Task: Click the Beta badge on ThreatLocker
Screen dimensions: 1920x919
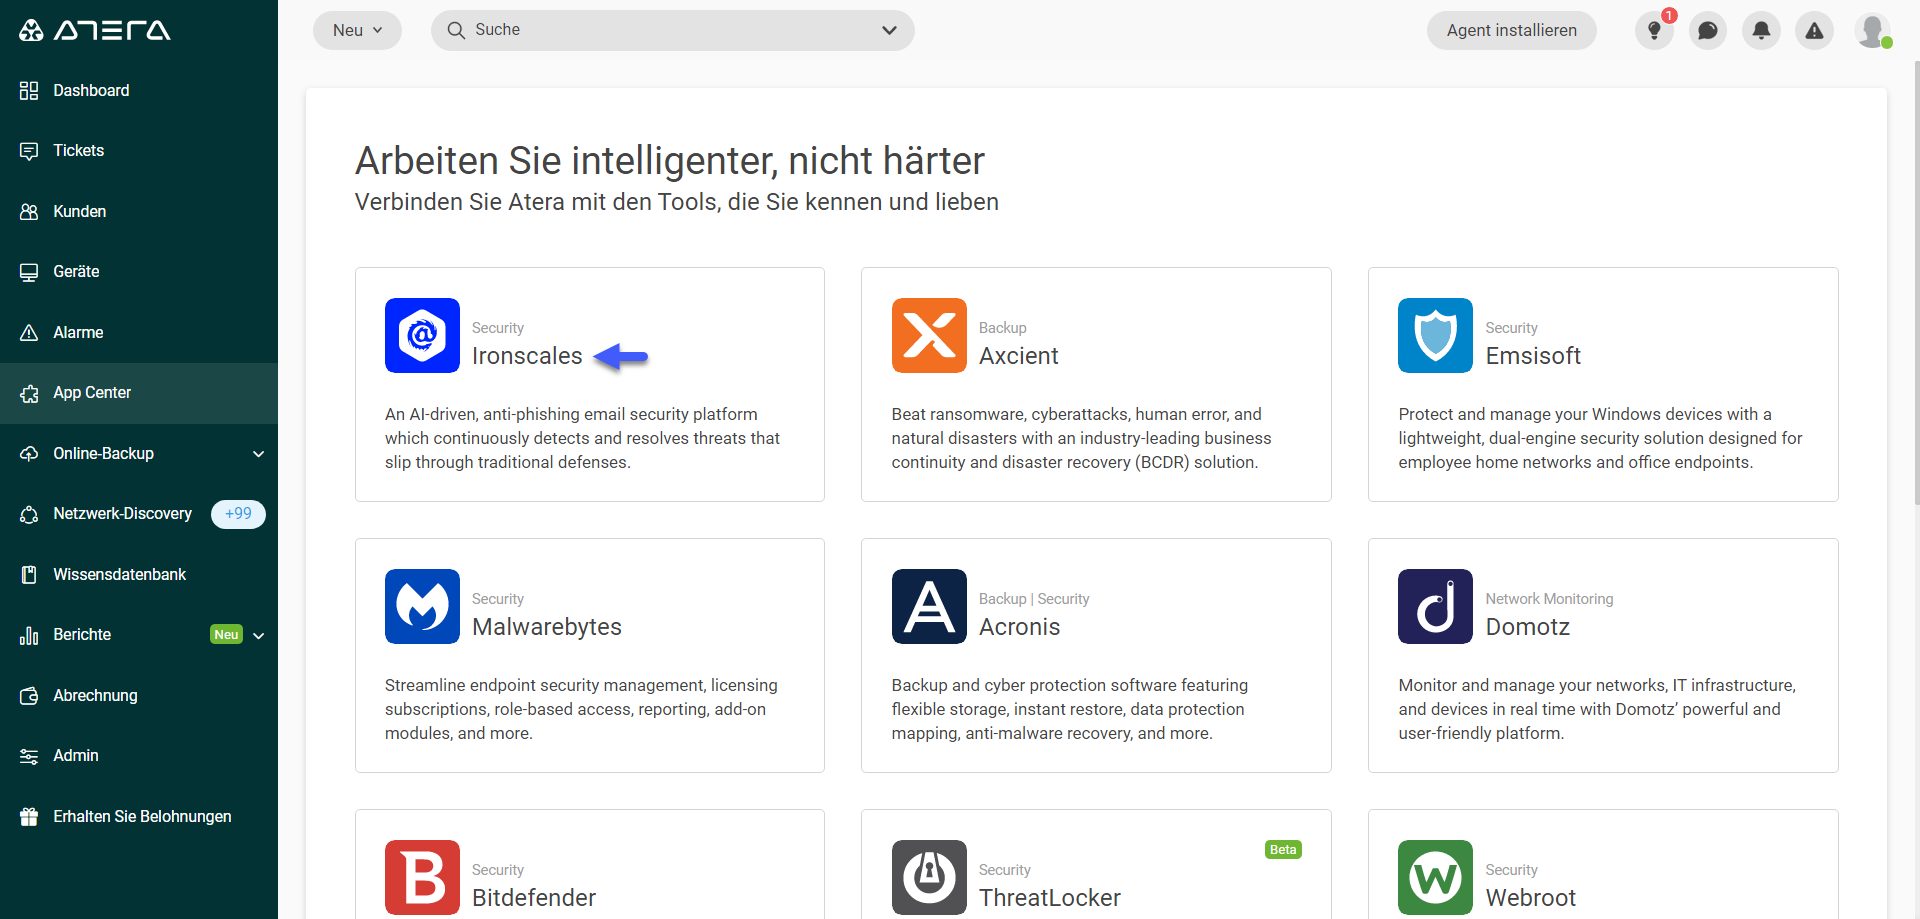Action: pyautogui.click(x=1283, y=850)
